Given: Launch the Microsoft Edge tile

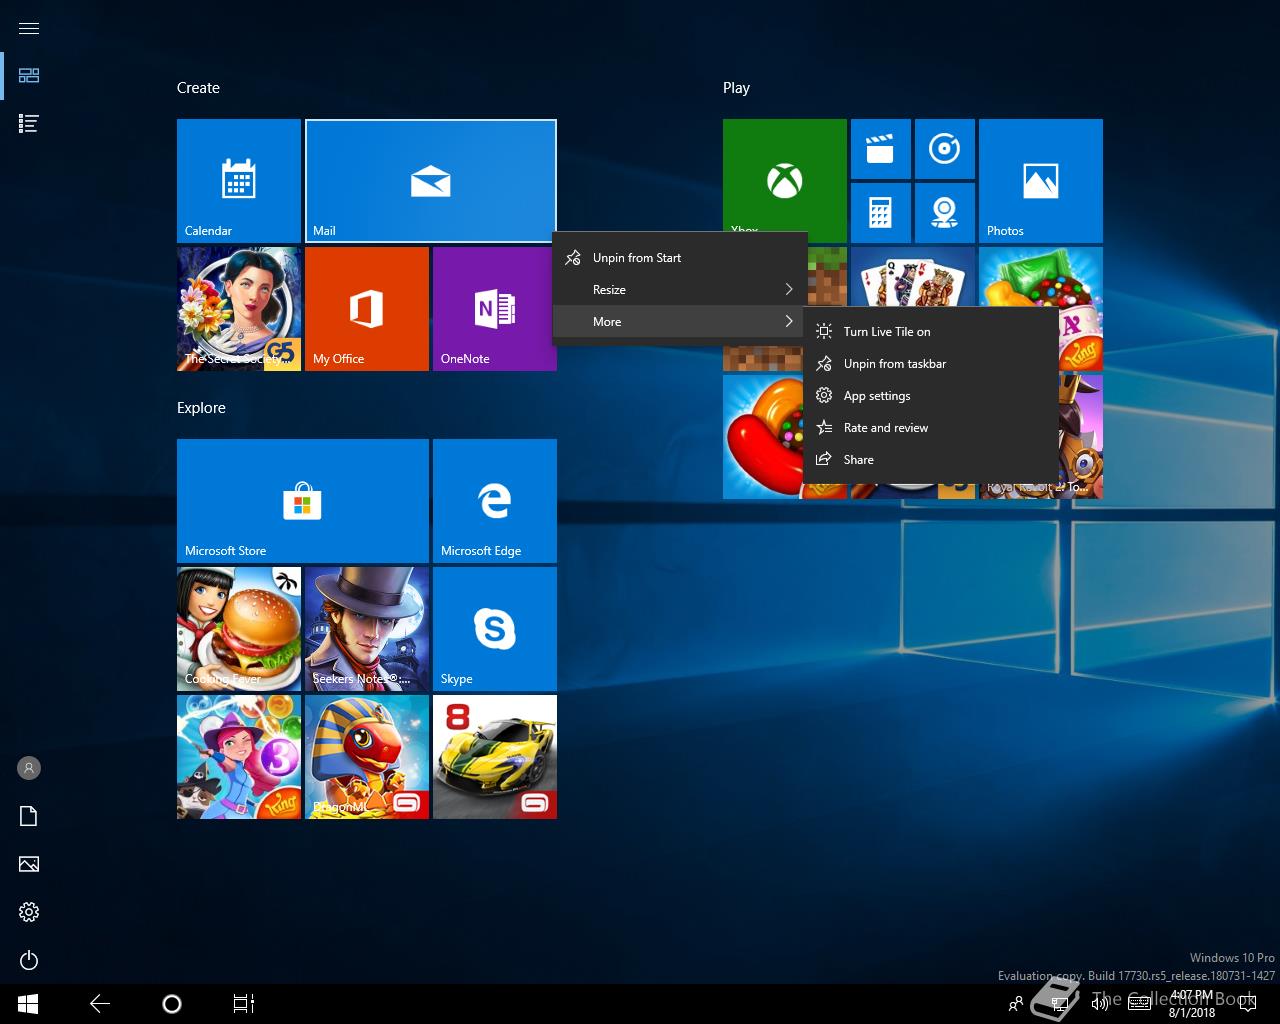Looking at the screenshot, I should click(495, 501).
